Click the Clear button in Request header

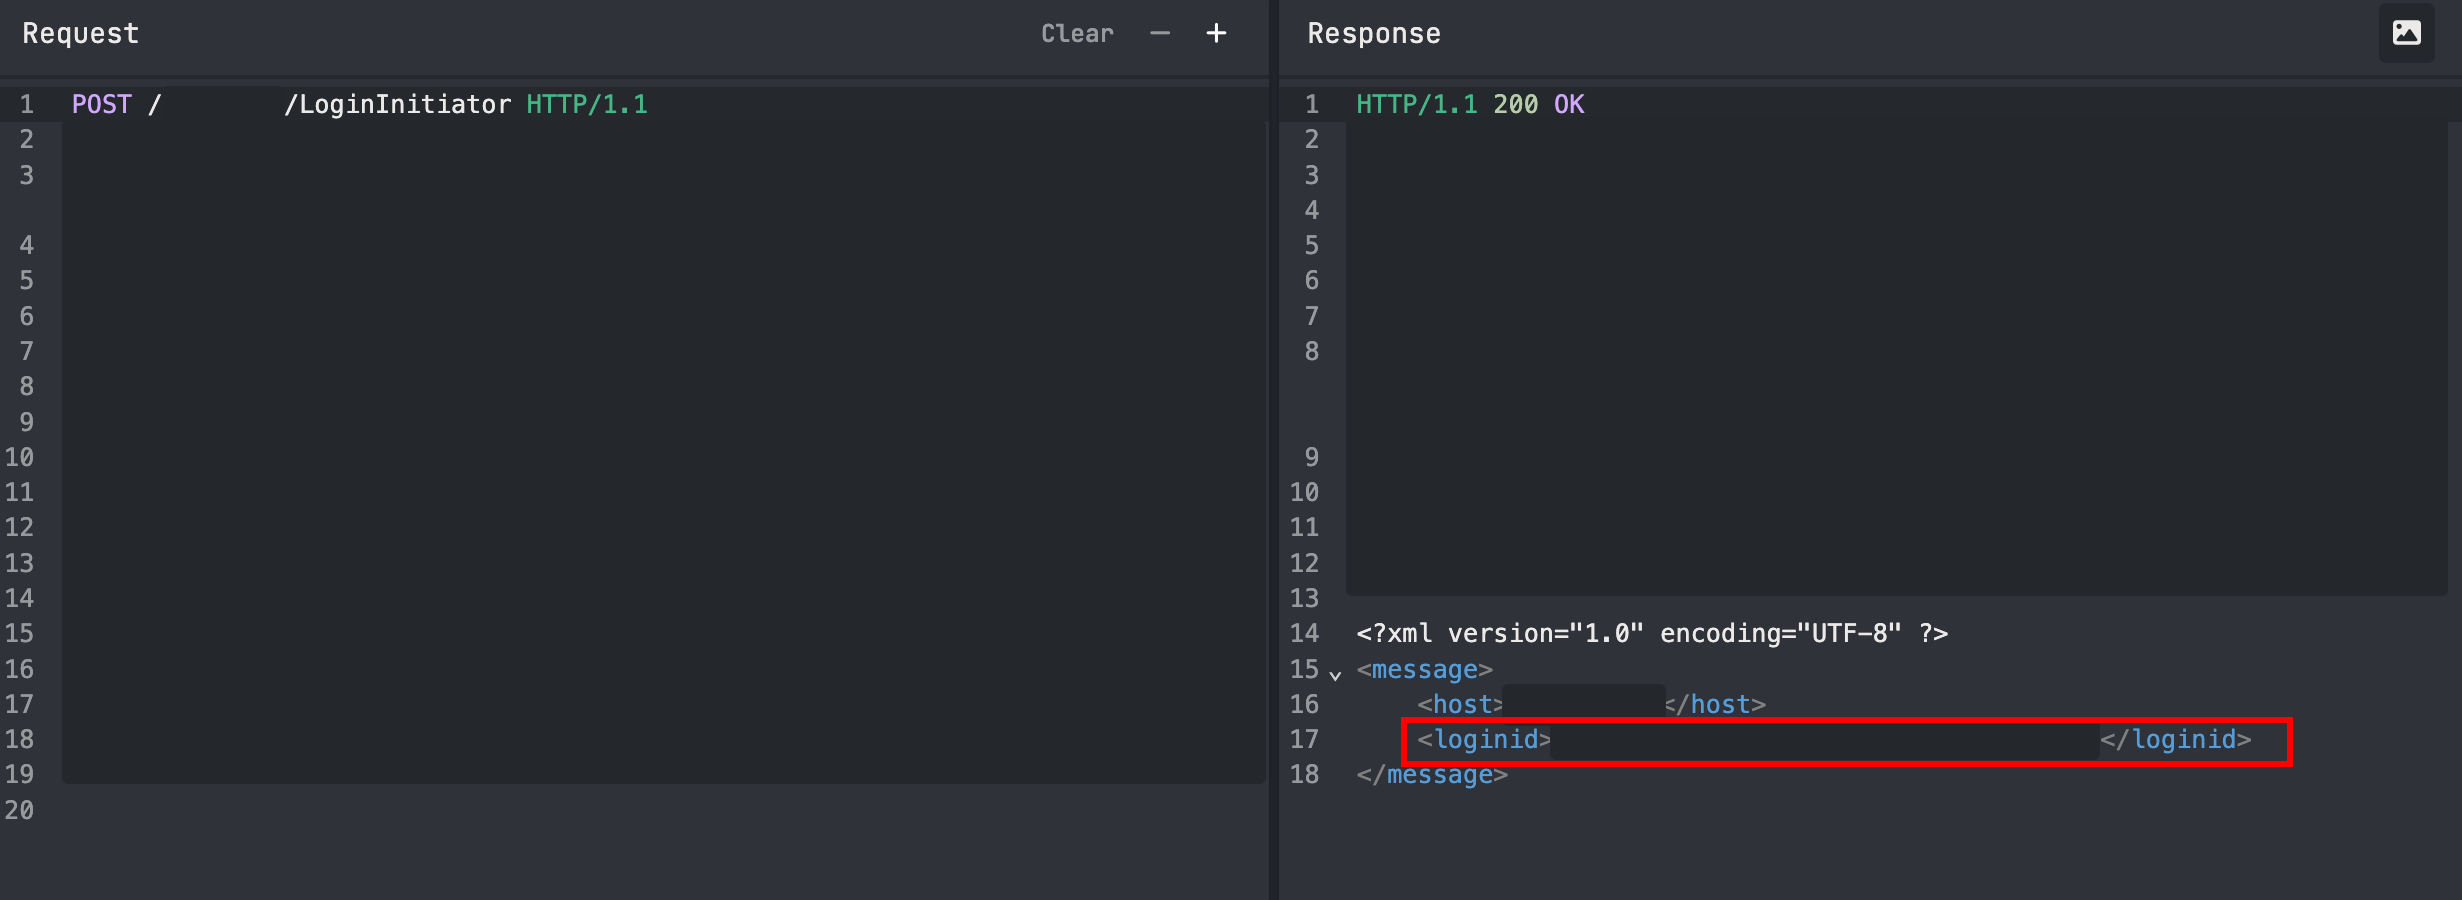1077,34
